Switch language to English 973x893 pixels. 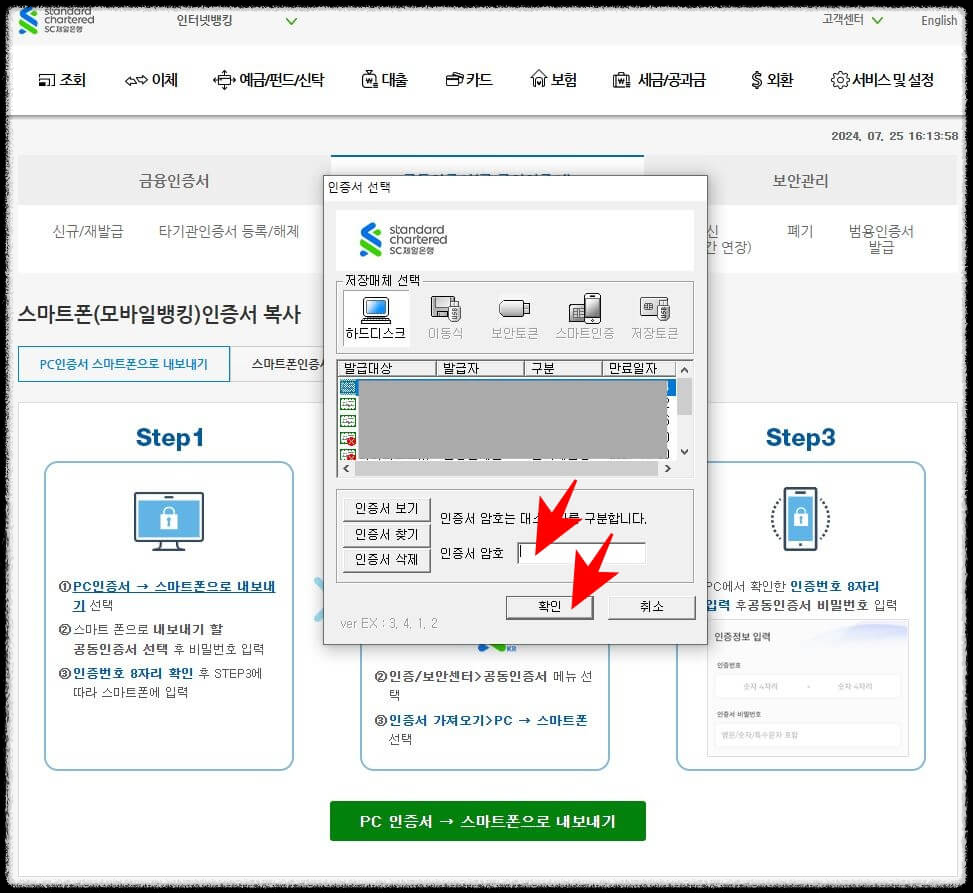(939, 20)
